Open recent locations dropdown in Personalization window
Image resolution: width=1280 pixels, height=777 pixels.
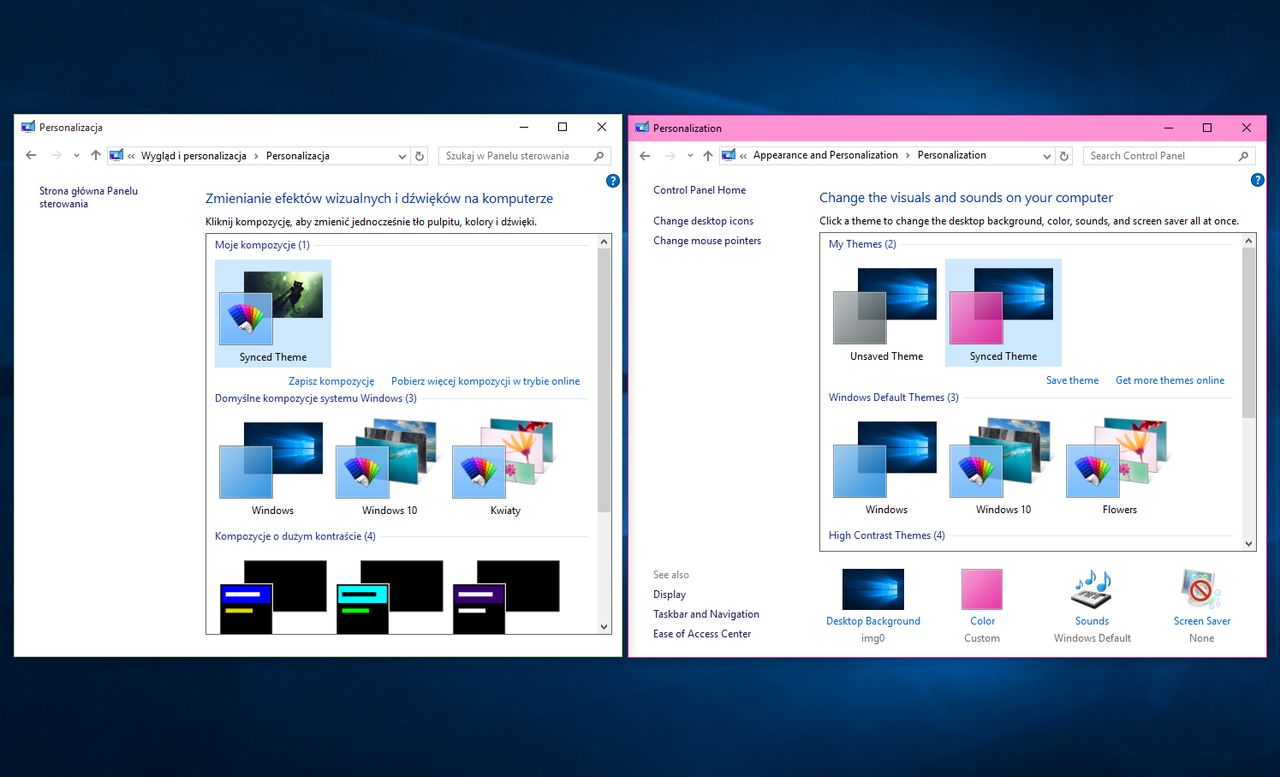coord(690,156)
